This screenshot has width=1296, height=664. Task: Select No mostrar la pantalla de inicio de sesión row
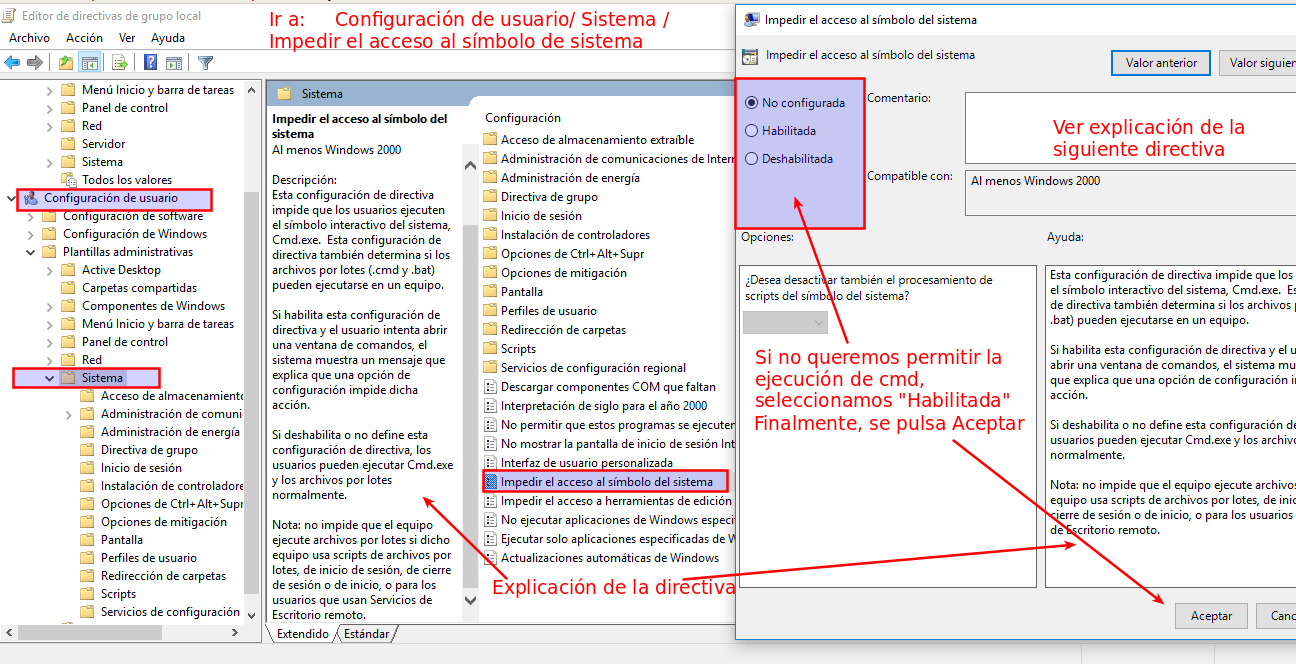[x=609, y=444]
